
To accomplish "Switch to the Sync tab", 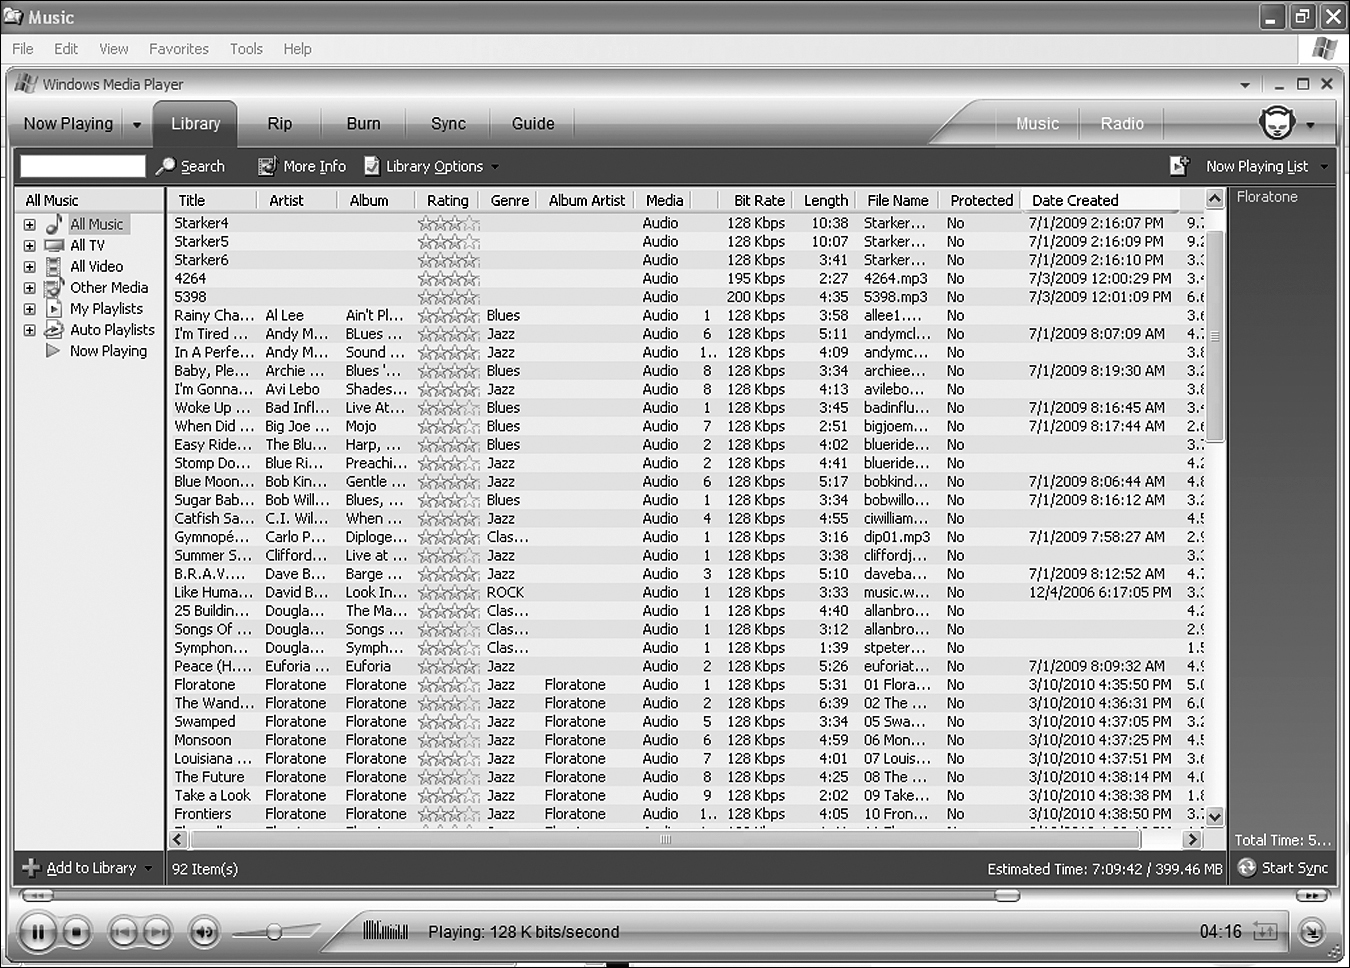I will 448,124.
